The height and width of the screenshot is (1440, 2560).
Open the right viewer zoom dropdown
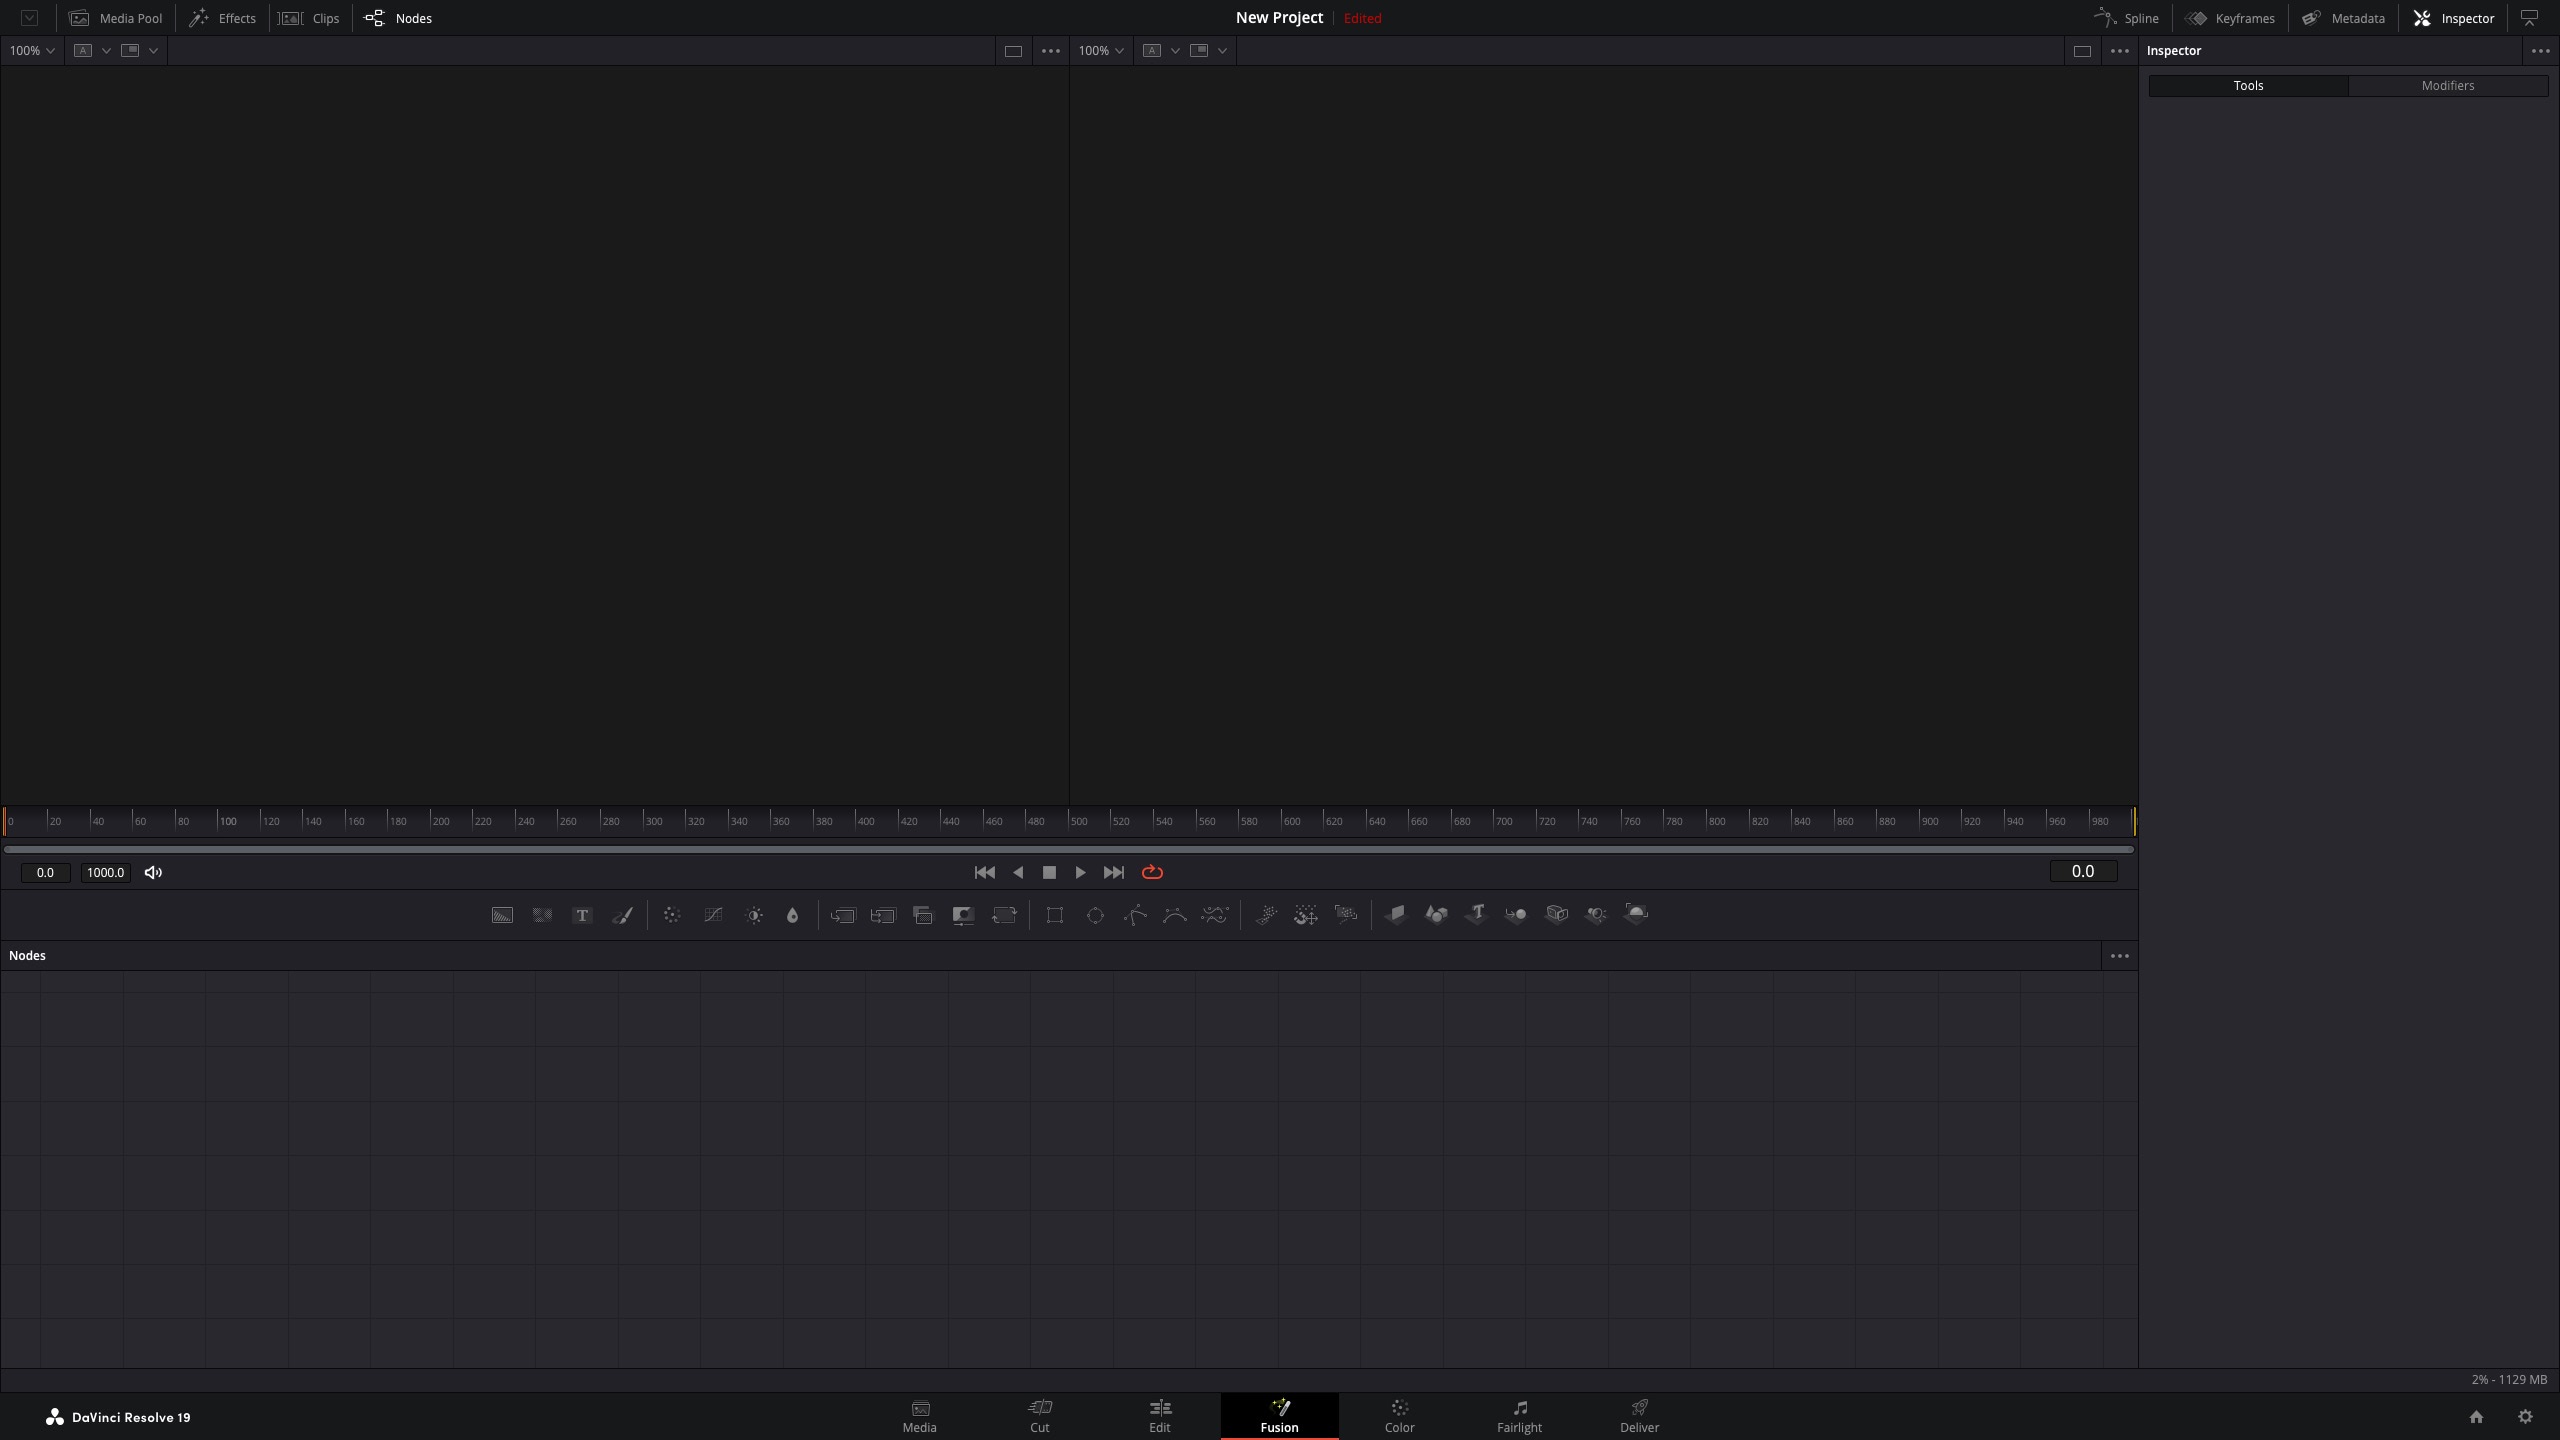[1100, 50]
